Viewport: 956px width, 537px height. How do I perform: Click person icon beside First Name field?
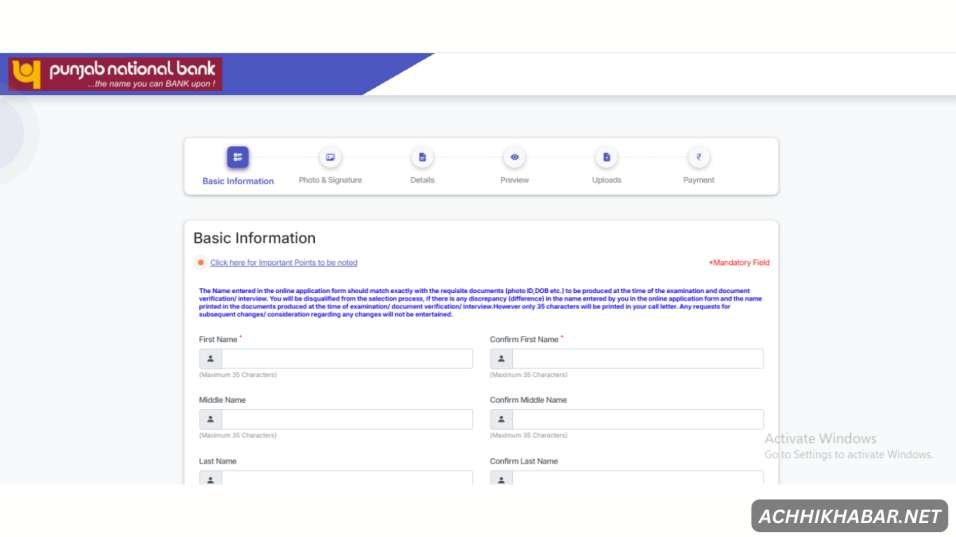click(x=210, y=359)
